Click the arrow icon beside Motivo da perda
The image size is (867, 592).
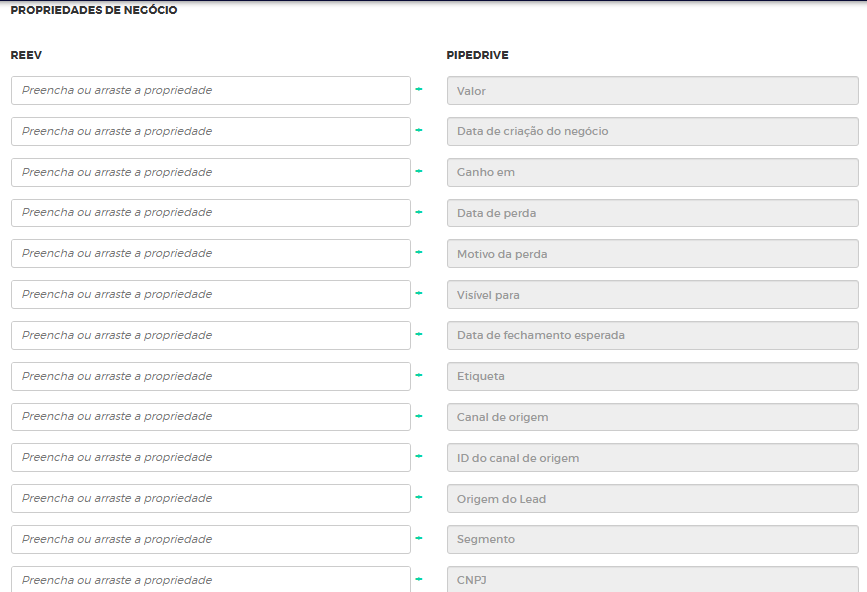419,253
